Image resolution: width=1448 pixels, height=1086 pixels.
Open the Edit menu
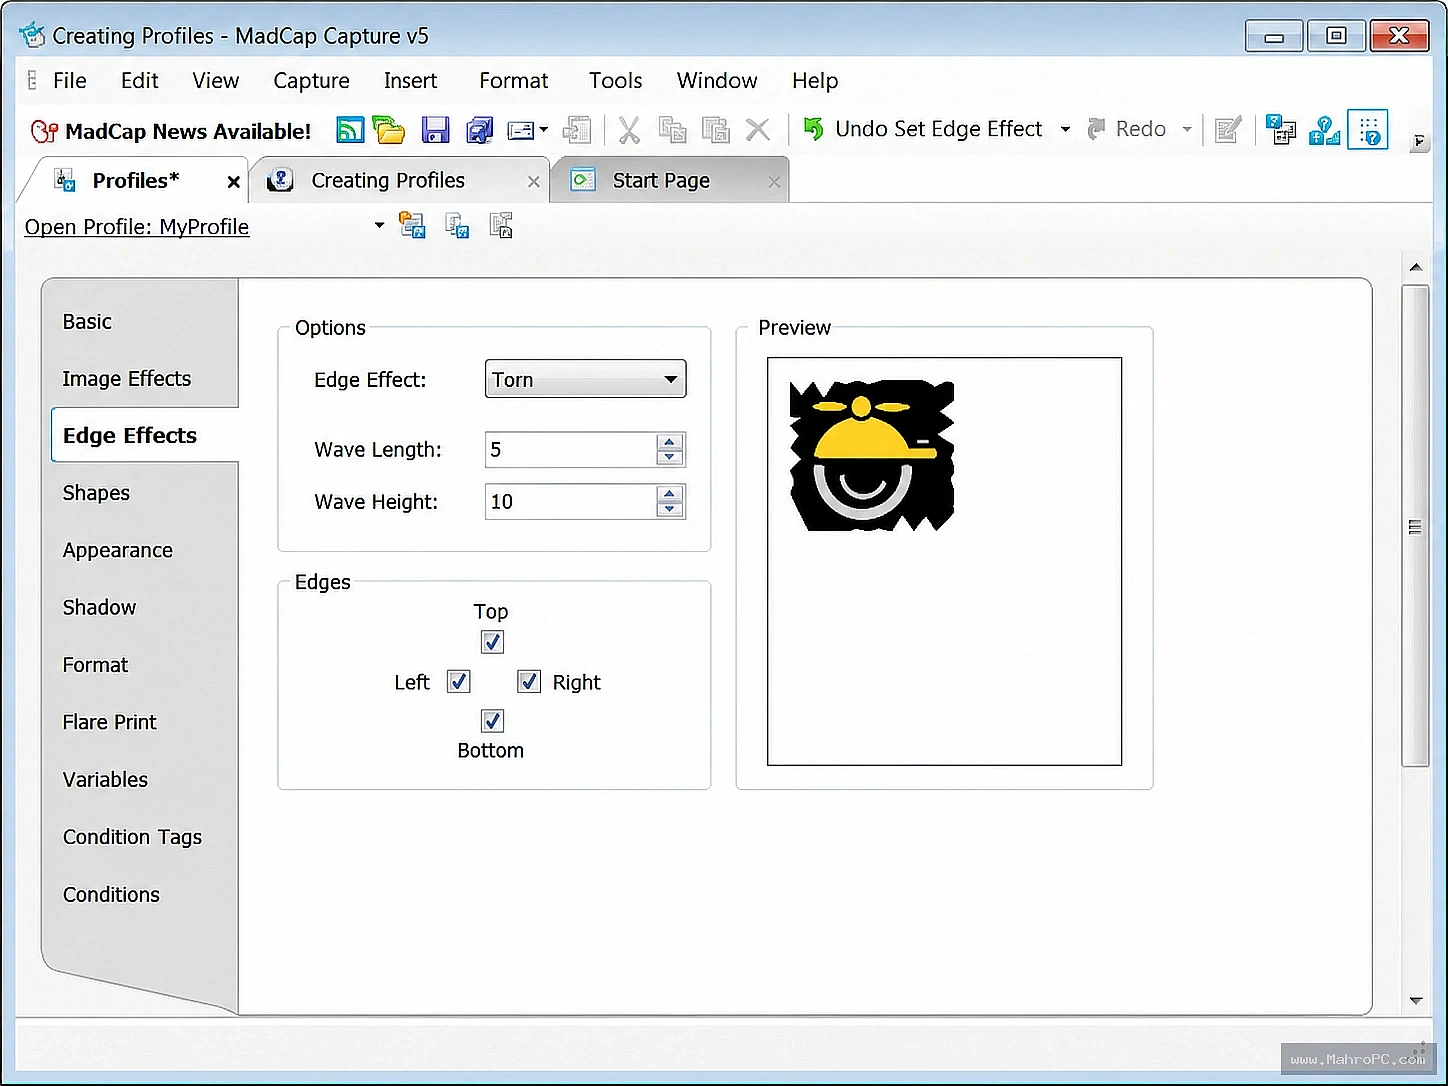tap(139, 81)
